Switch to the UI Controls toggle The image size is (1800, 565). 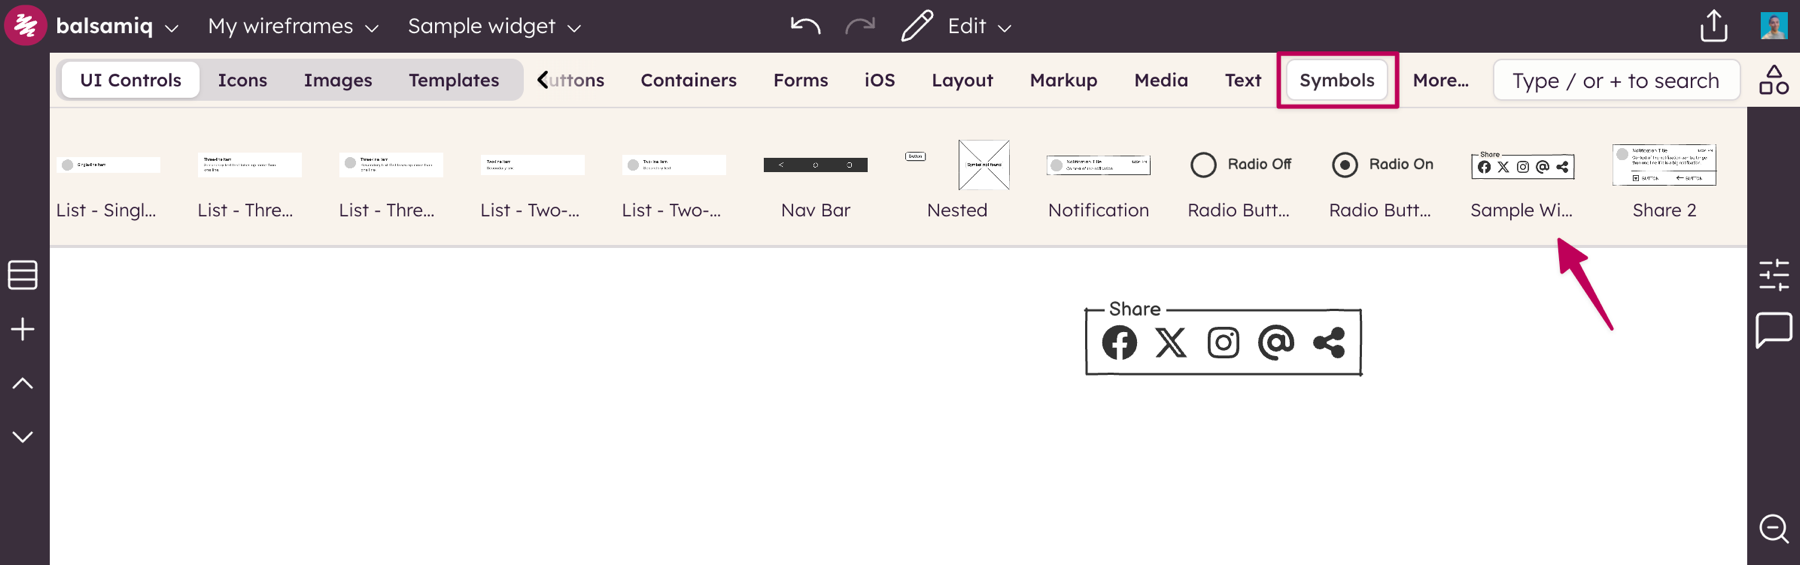[x=131, y=80]
